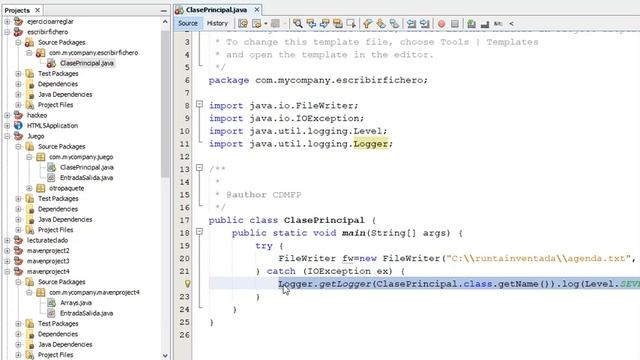This screenshot has width=640, height=360.
Task: Click Find Previous Occurrence icon
Action: click(x=311, y=24)
